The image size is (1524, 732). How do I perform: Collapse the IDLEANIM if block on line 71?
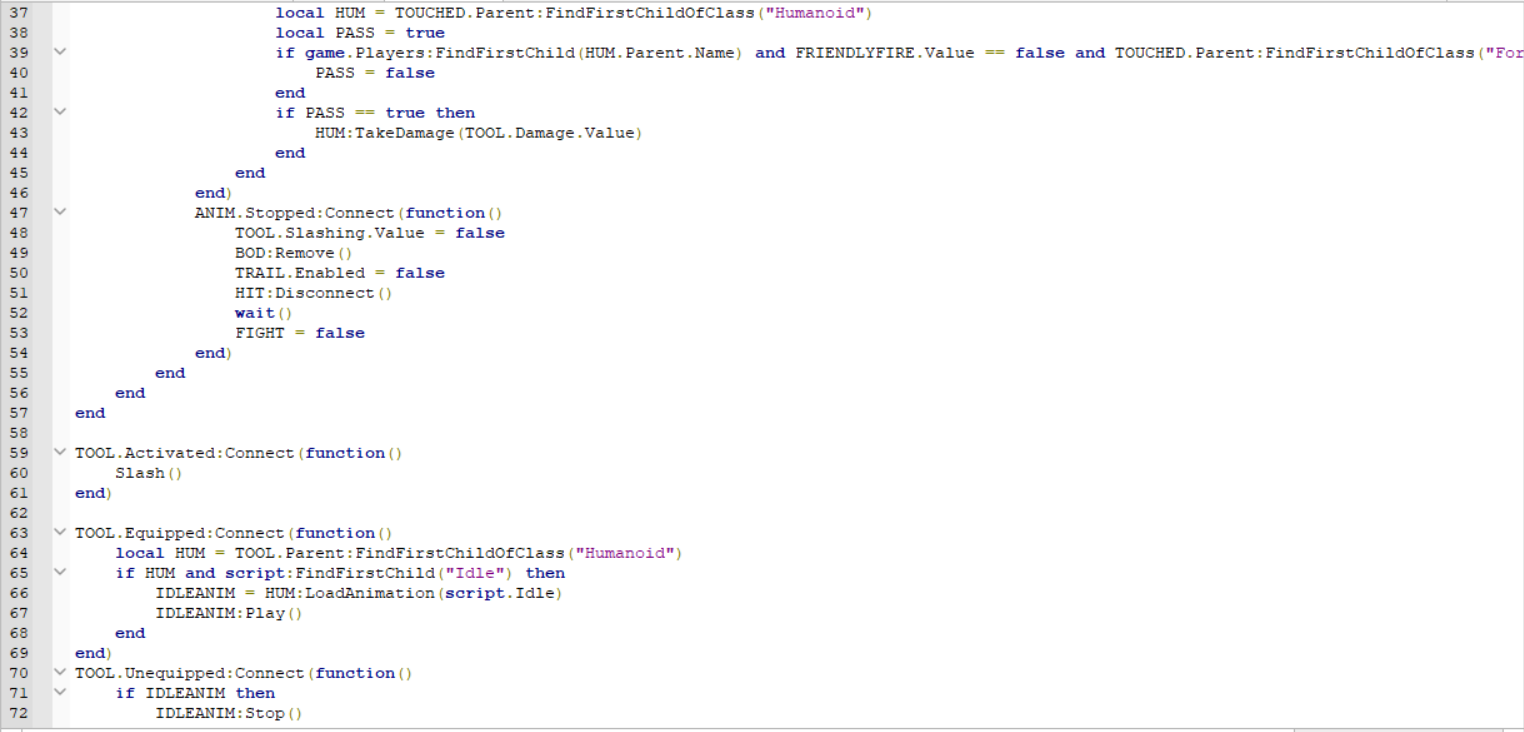58,692
